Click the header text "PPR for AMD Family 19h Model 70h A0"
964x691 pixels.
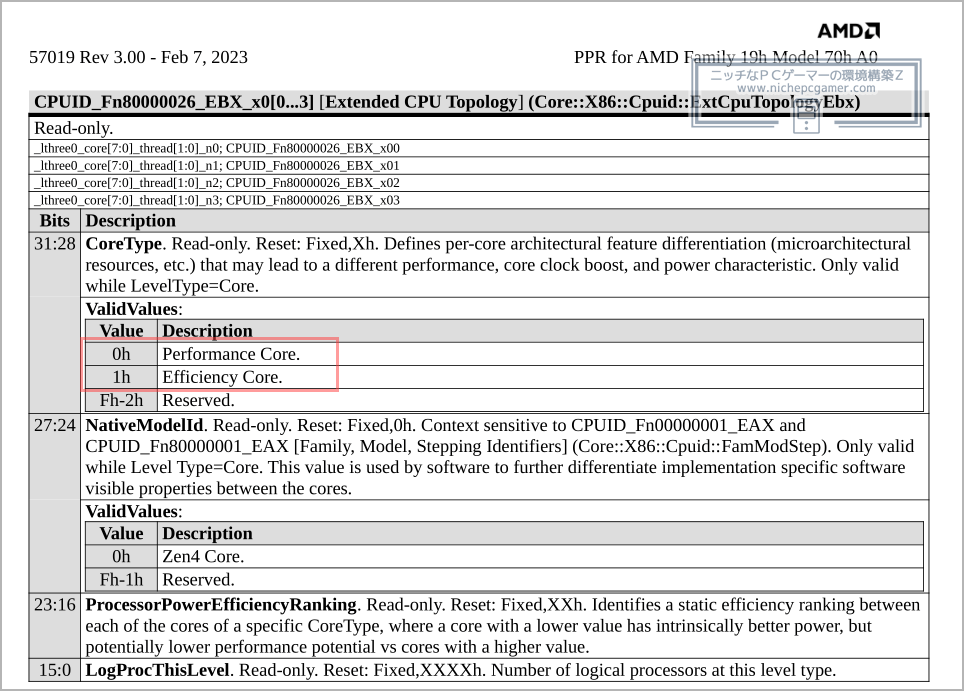coord(725,57)
